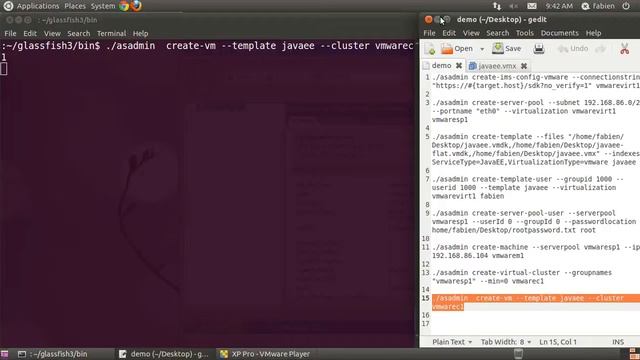Click the Ubuntu logo in top panel
This screenshot has width=640, height=360.
(x=8, y=6)
